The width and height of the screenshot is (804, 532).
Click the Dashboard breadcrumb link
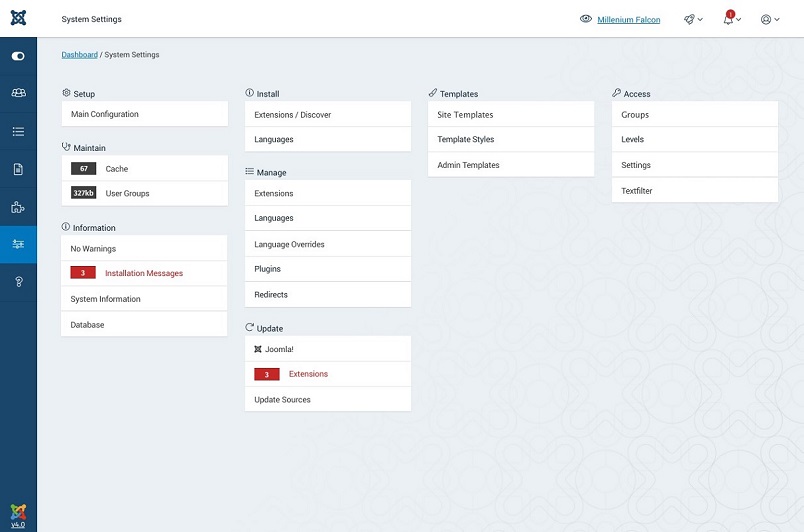coord(80,55)
